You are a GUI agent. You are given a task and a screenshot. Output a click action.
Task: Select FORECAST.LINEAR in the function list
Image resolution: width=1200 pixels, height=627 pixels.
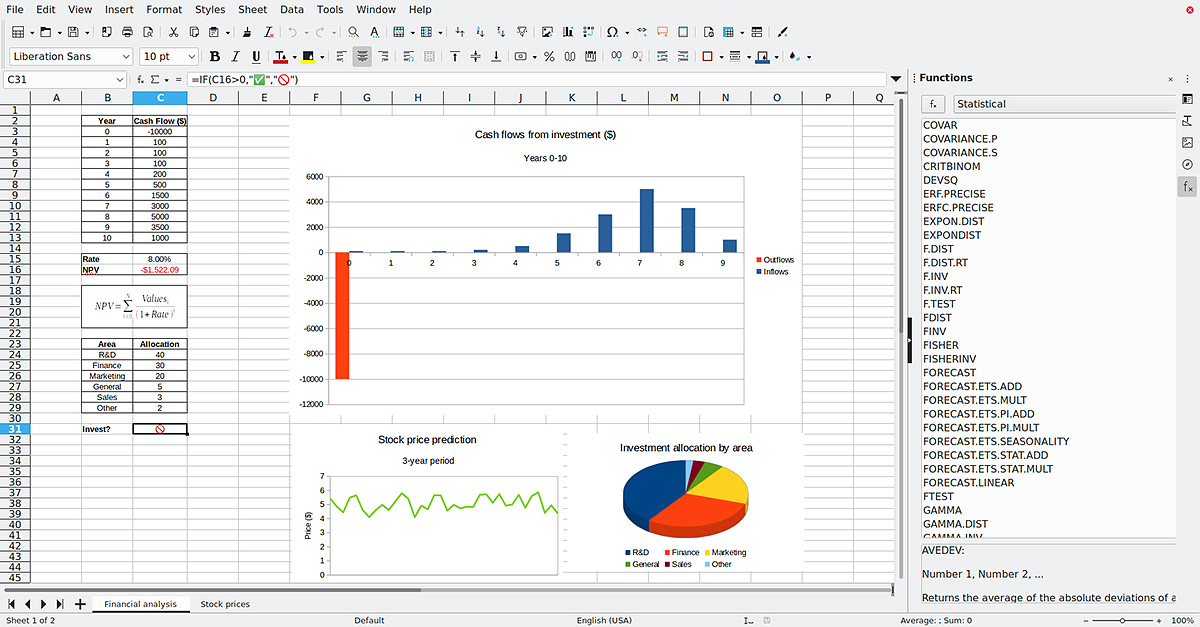click(968, 483)
